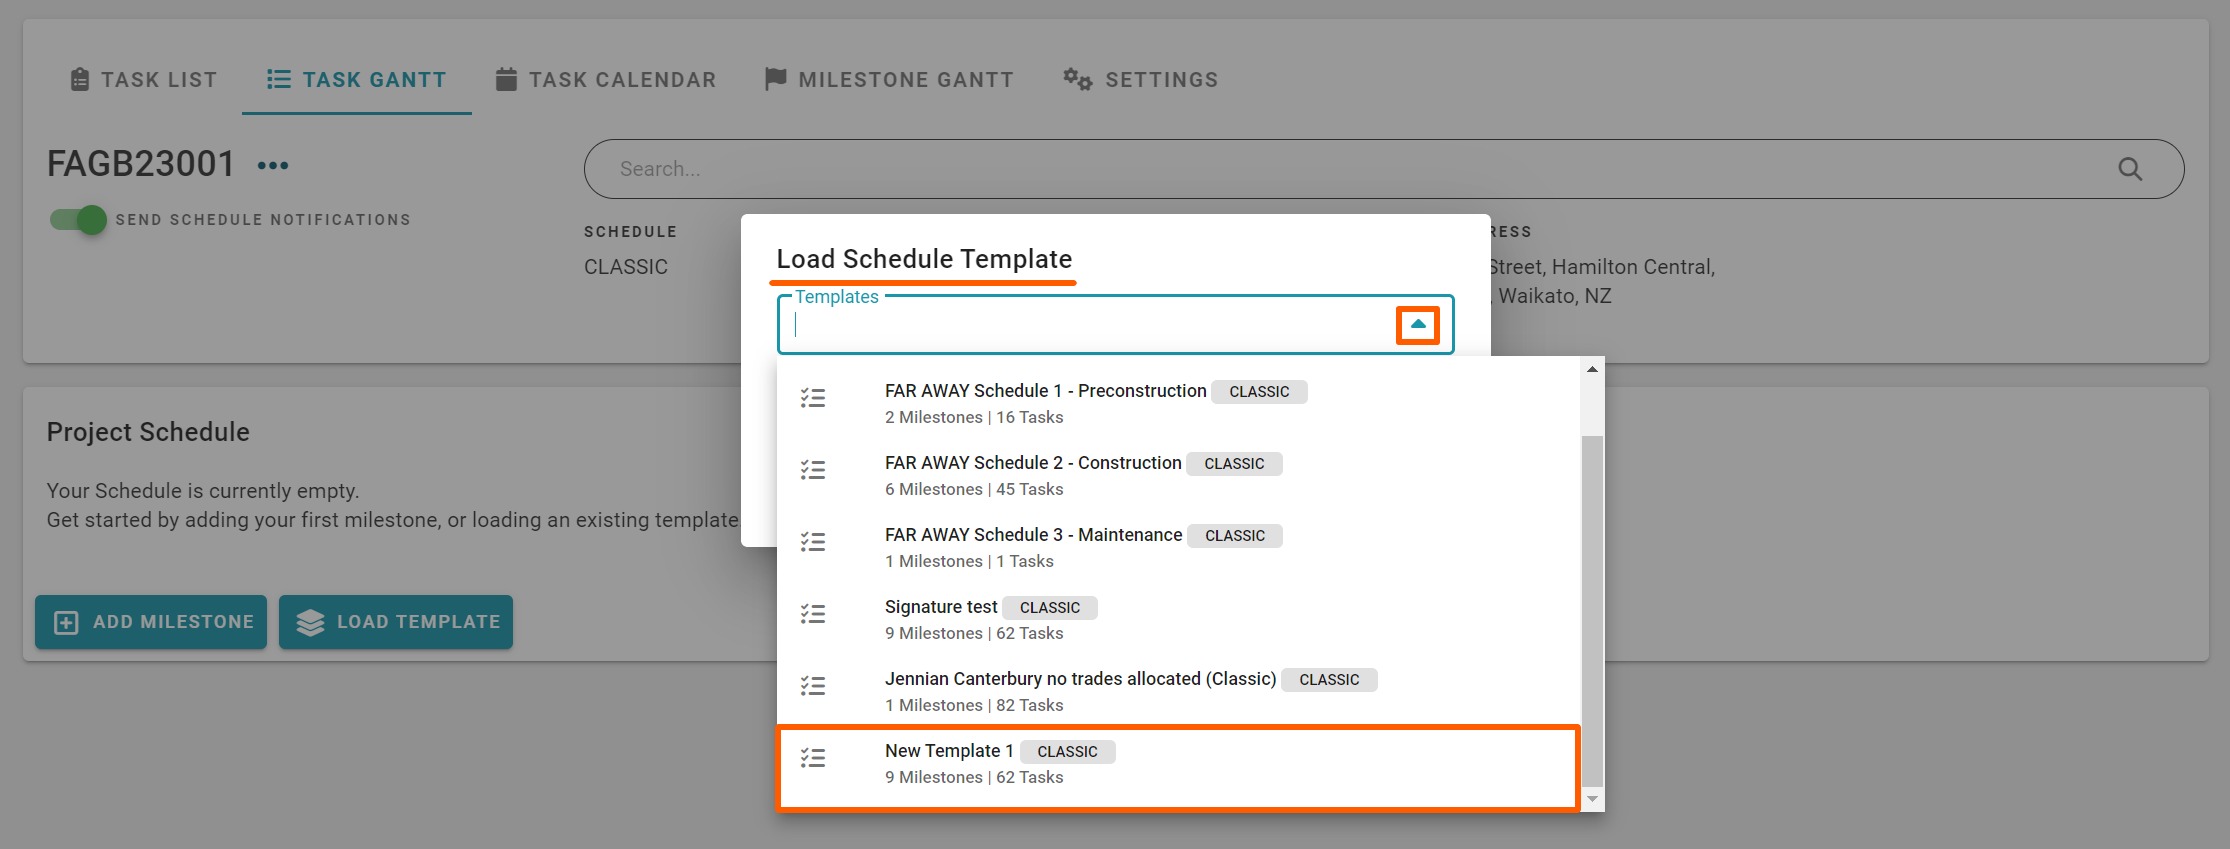Click the Settings gears icon
Screen dimensions: 2230x849
[1077, 80]
